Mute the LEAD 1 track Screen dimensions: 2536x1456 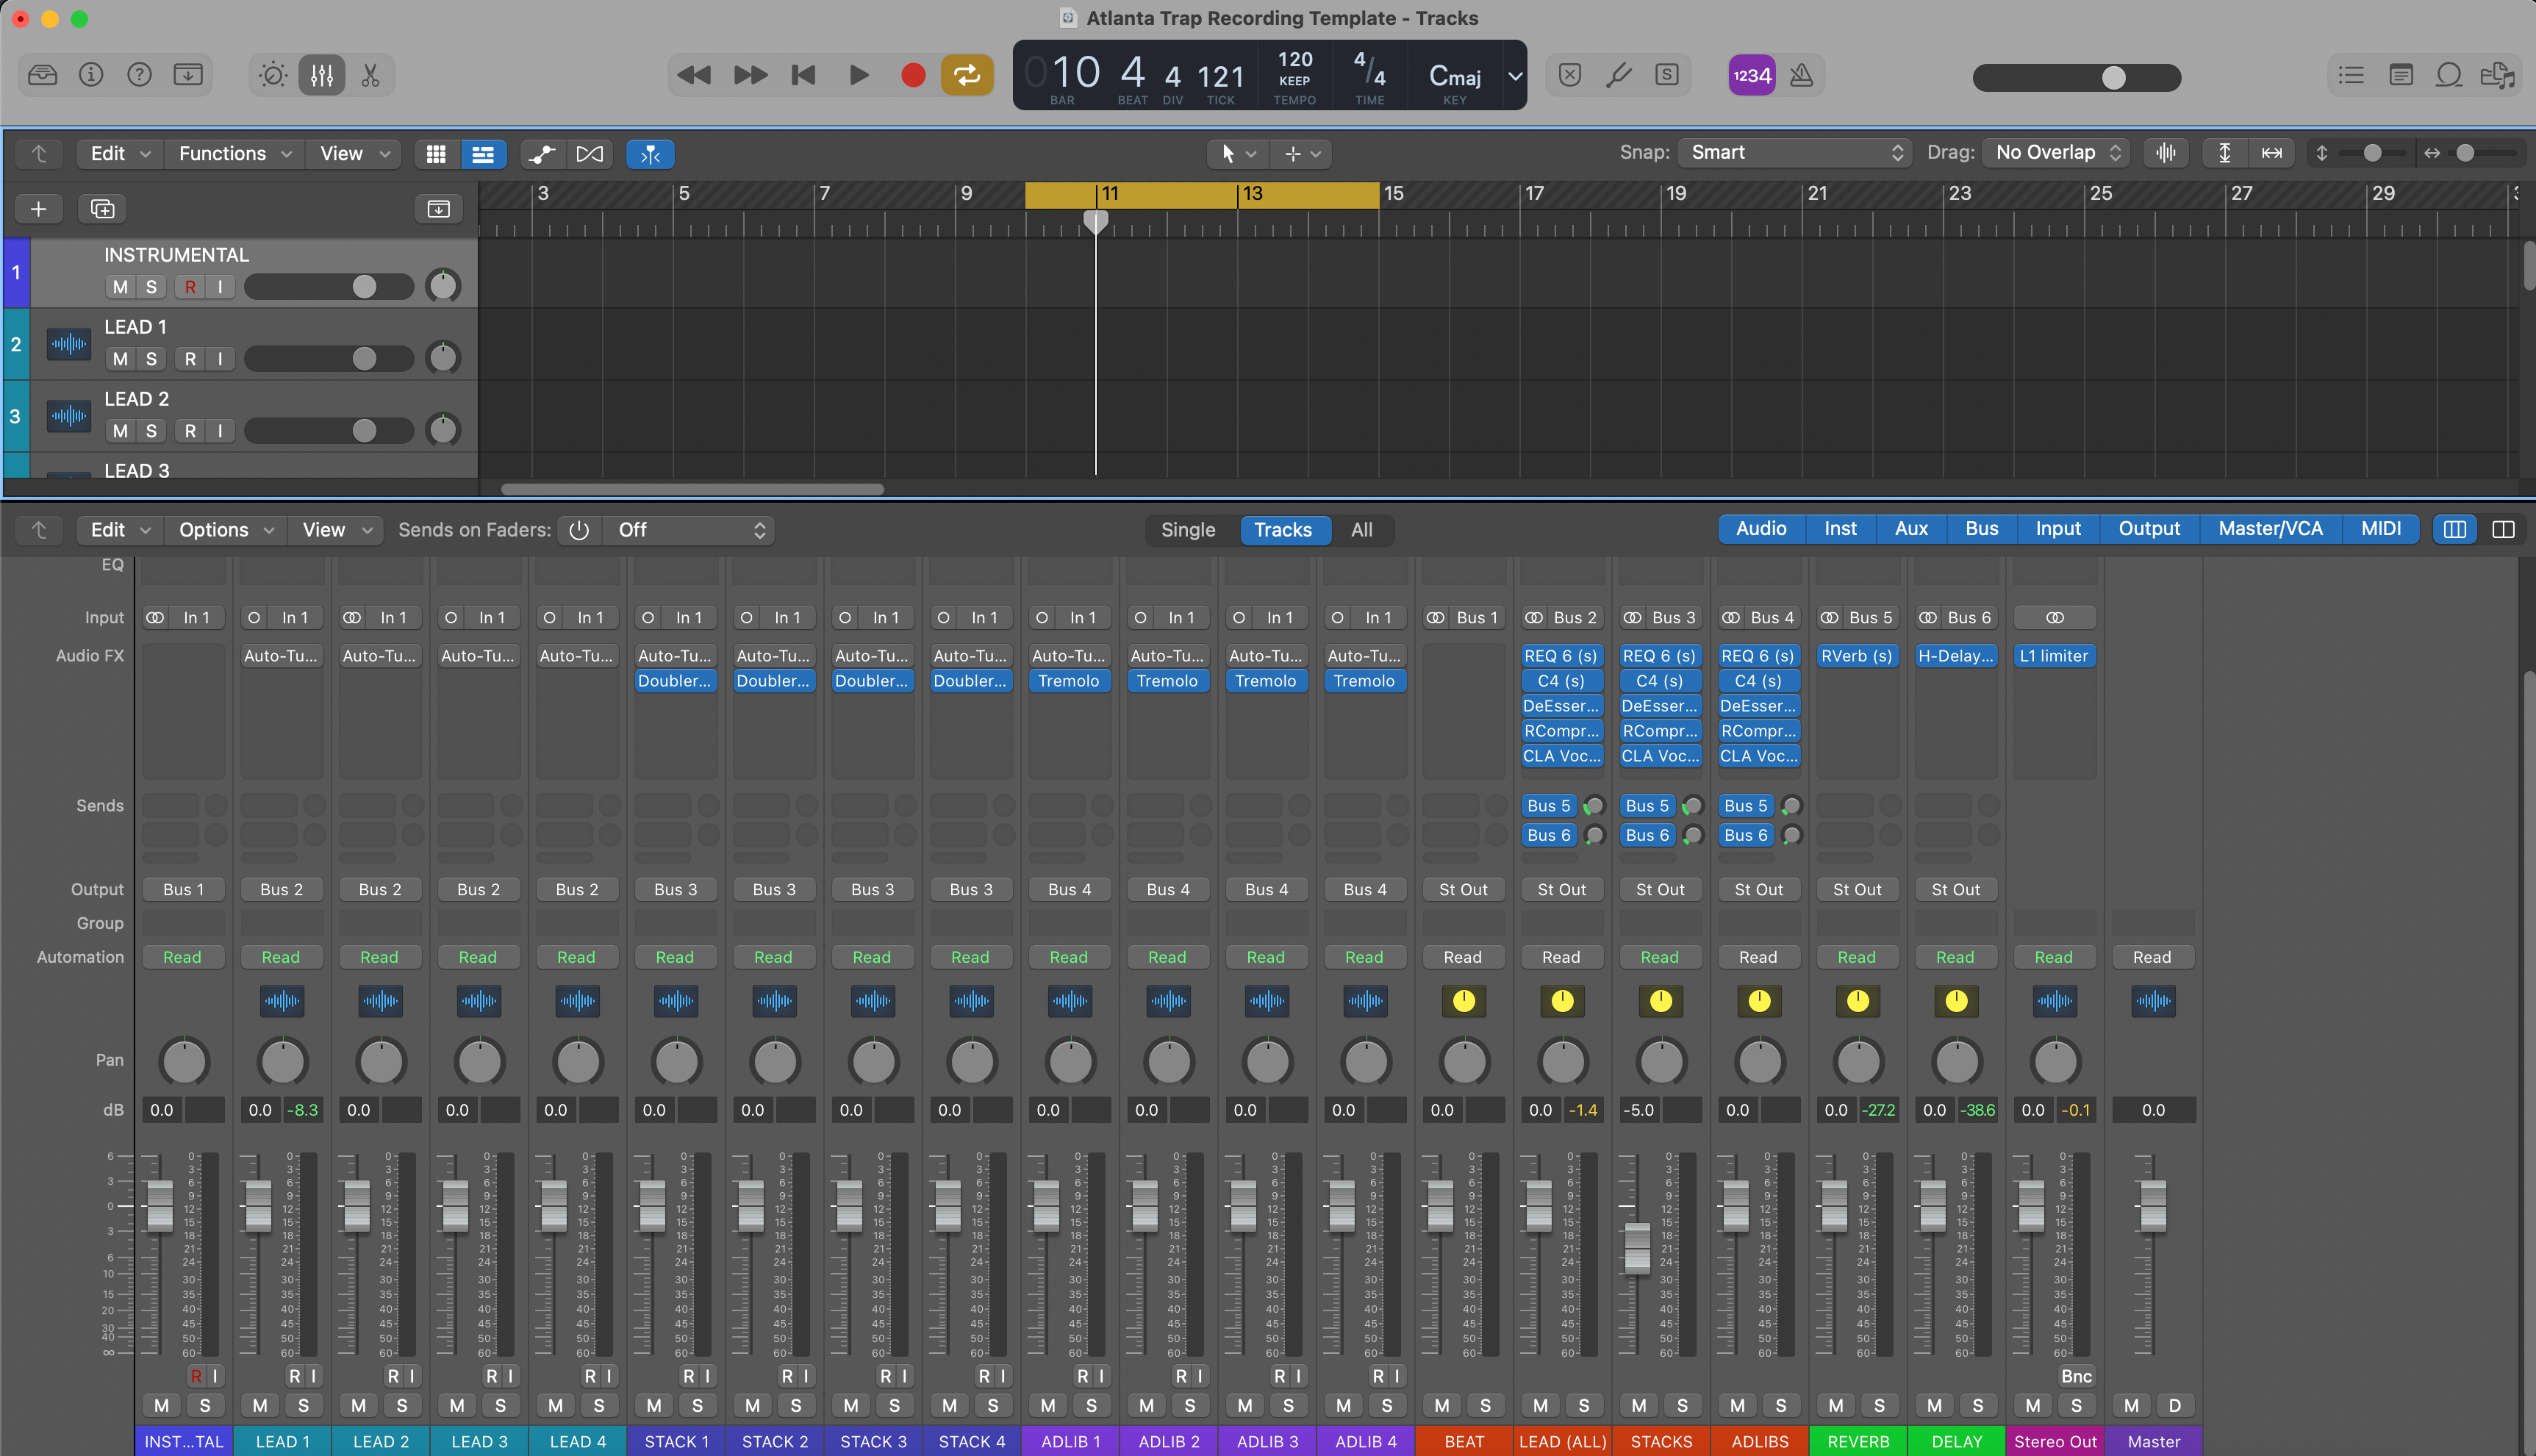click(x=120, y=358)
